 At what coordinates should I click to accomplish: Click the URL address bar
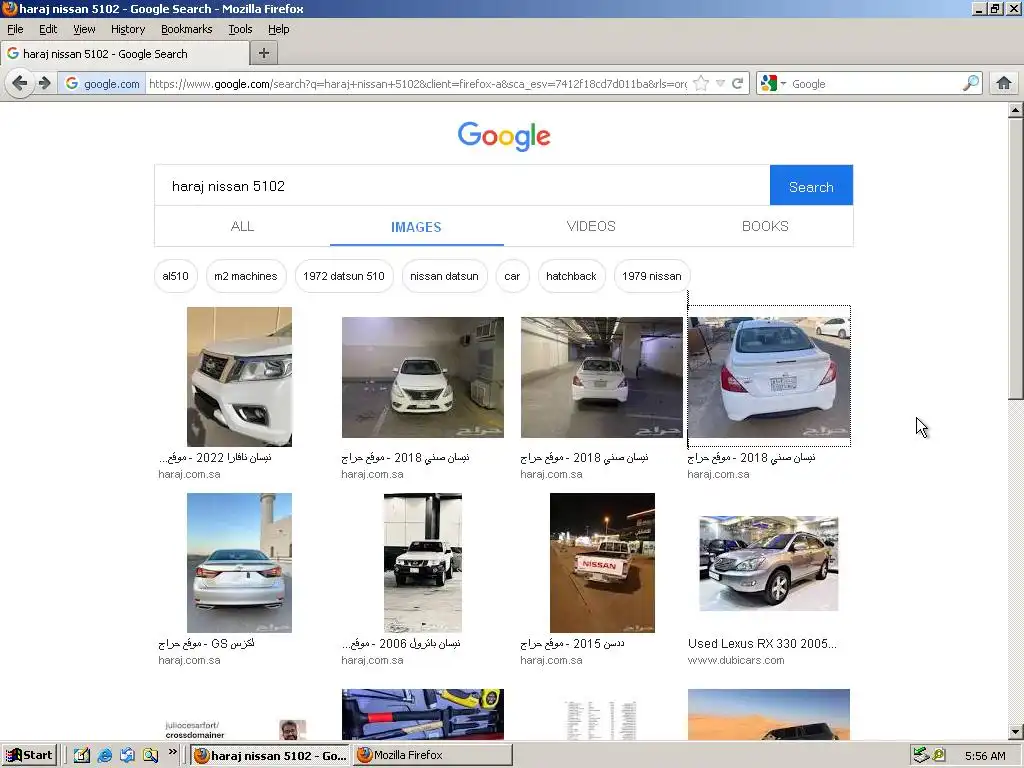[x=418, y=84]
